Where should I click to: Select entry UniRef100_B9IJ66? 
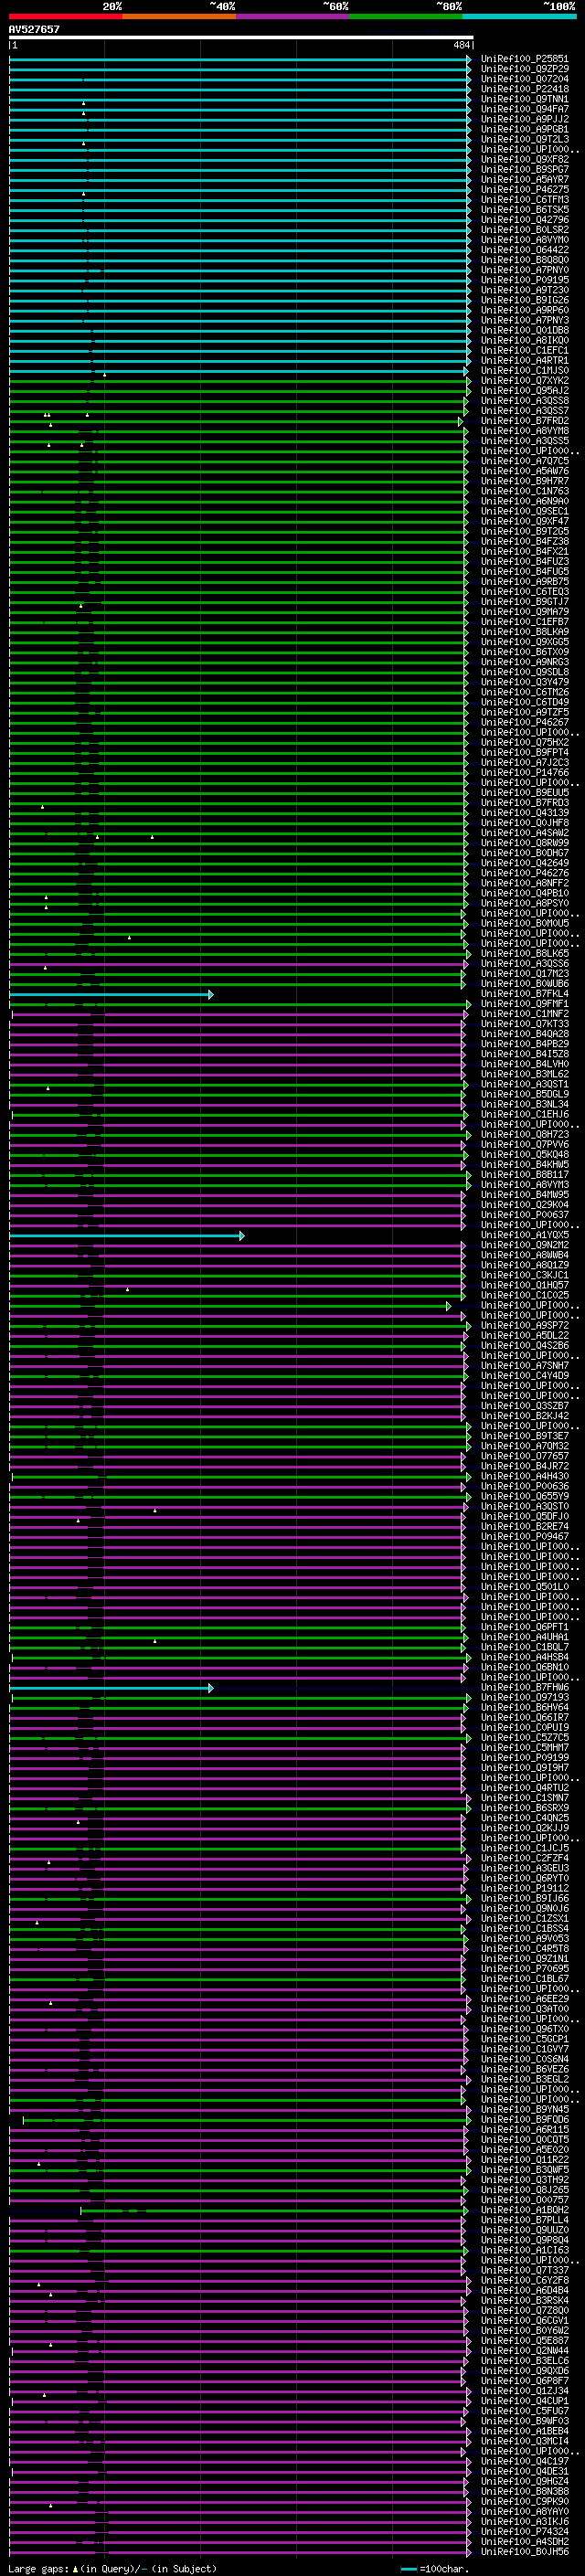(525, 1899)
